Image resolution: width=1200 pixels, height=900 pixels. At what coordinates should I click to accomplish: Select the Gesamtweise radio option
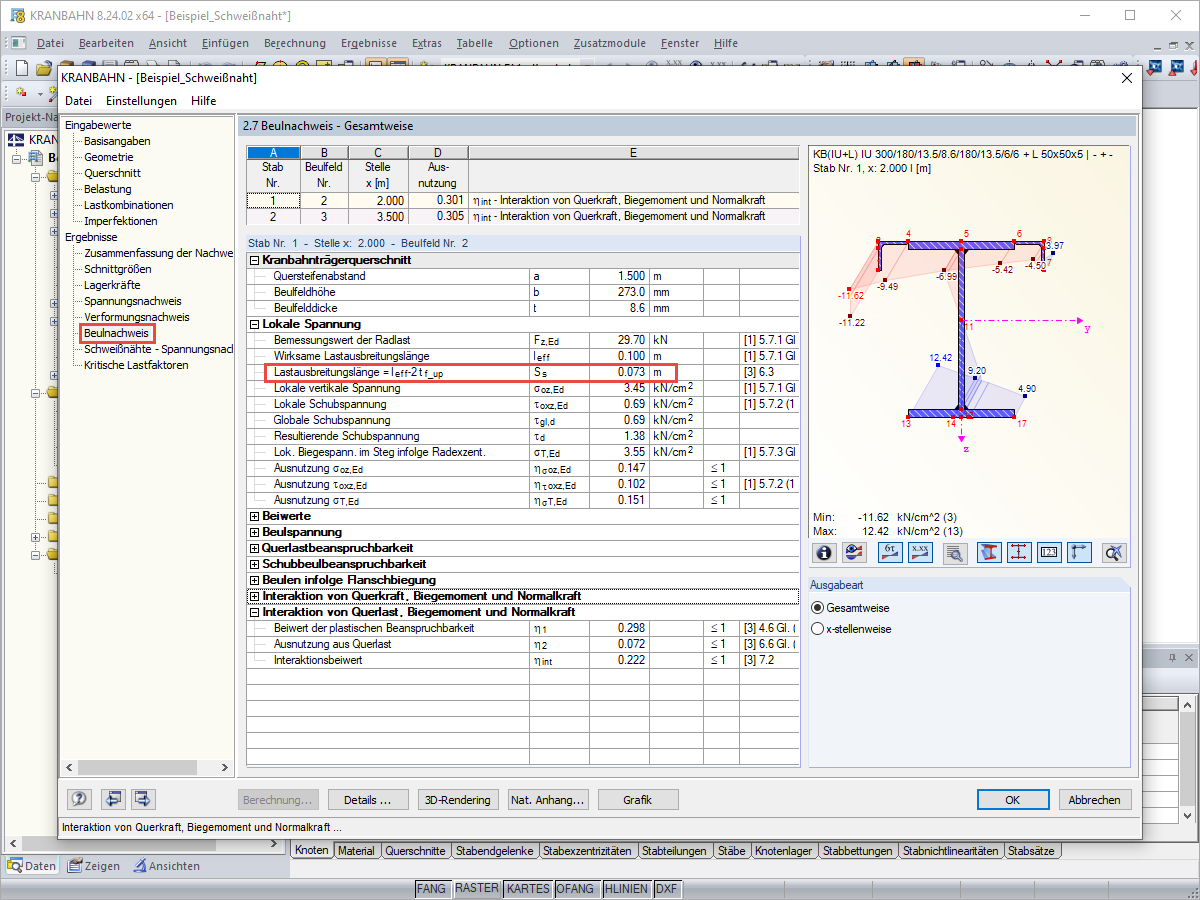click(818, 608)
